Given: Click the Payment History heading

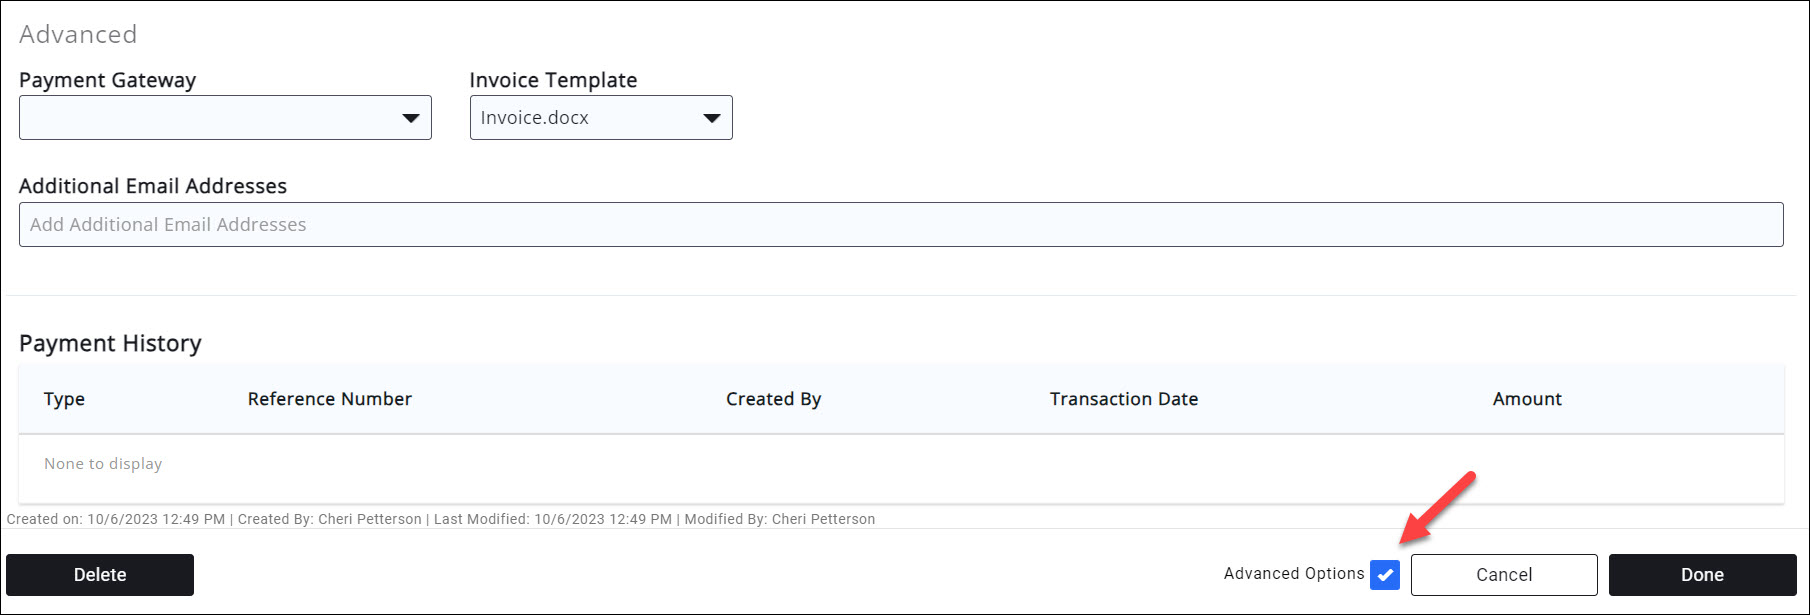Looking at the screenshot, I should 110,343.
